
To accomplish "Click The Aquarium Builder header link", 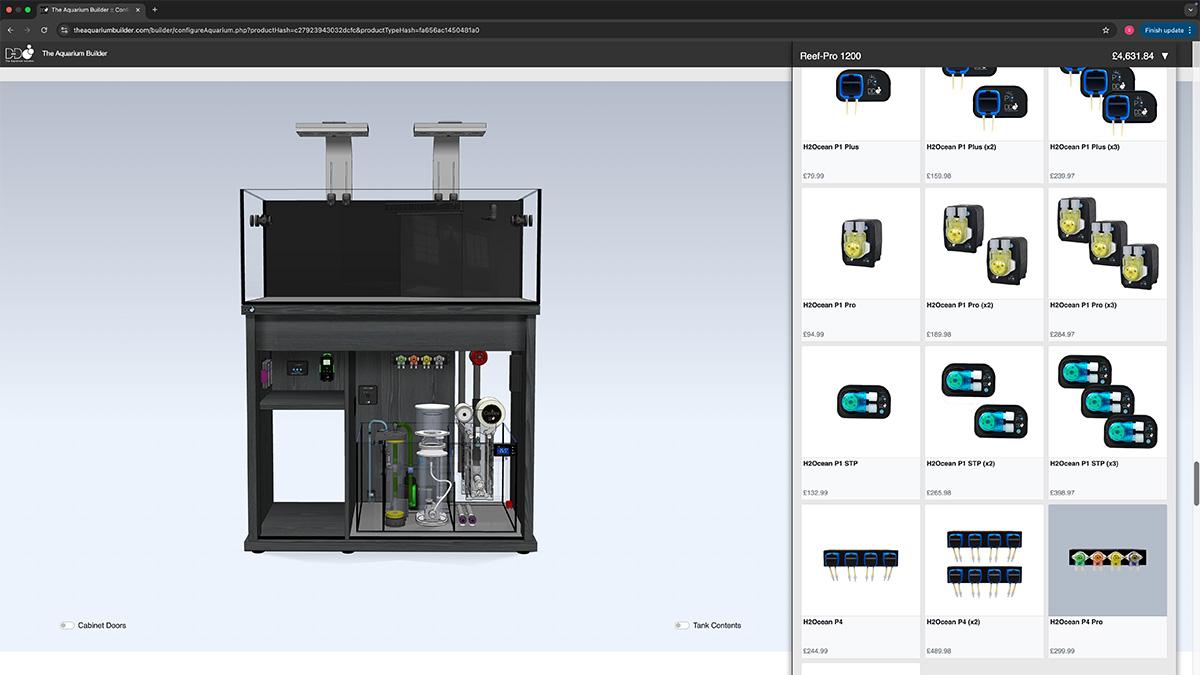I will 74,53.
